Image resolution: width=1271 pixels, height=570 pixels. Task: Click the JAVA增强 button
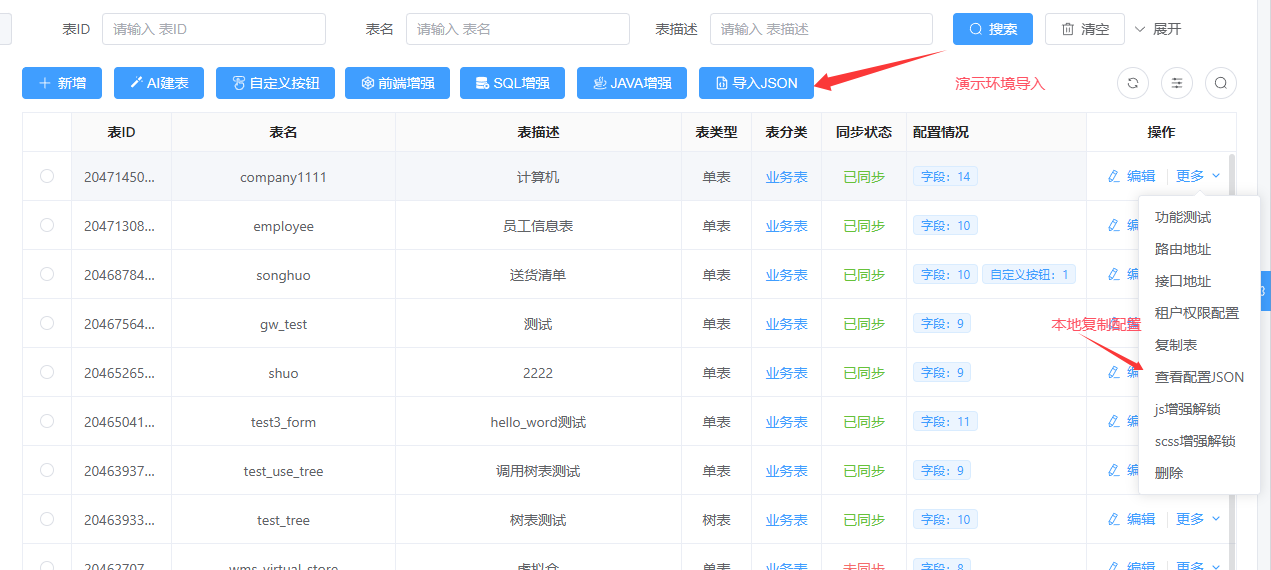(631, 83)
